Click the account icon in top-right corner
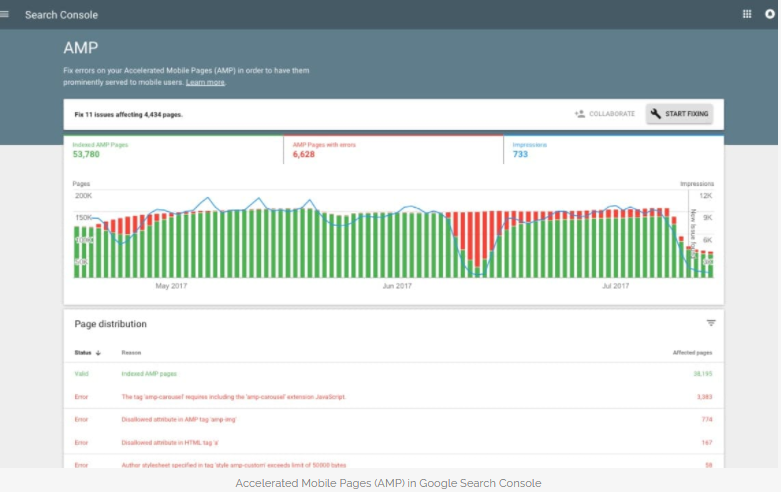 (x=771, y=14)
